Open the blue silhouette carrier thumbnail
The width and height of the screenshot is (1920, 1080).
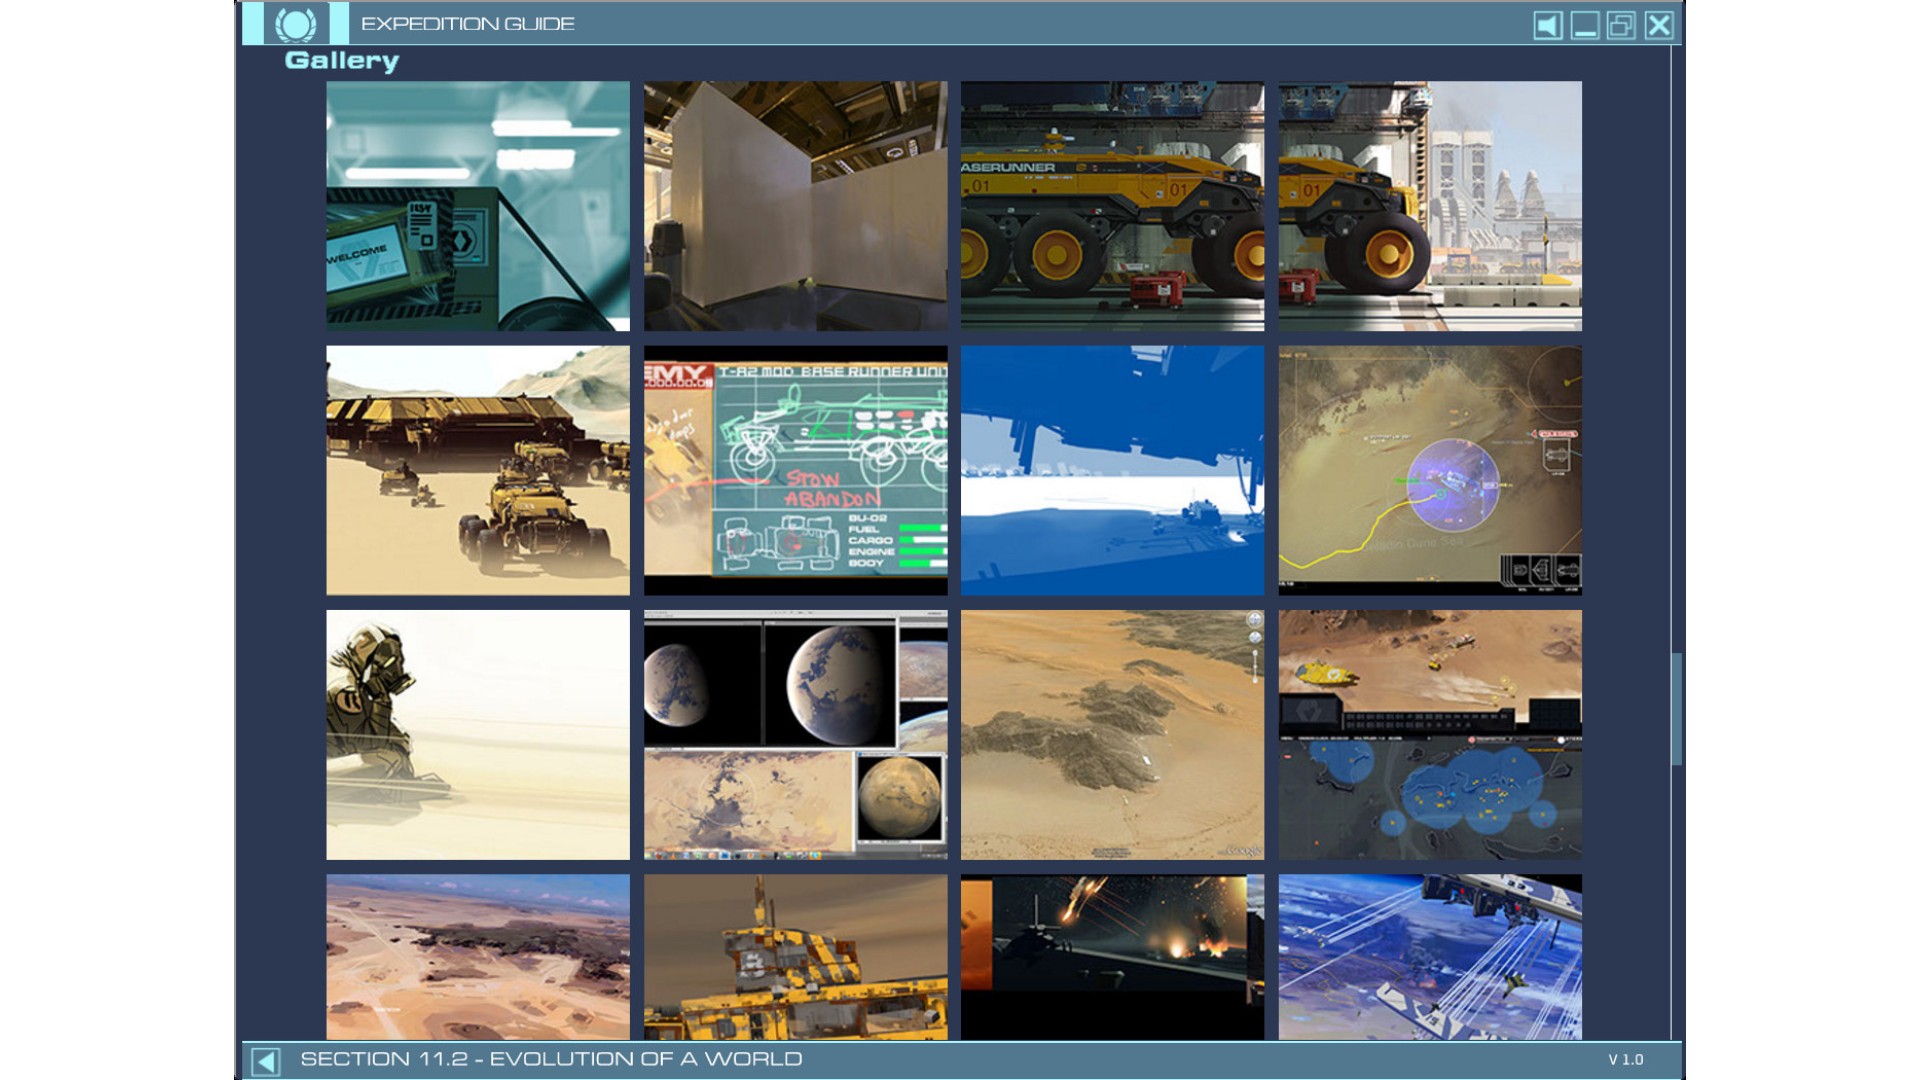coord(1112,470)
